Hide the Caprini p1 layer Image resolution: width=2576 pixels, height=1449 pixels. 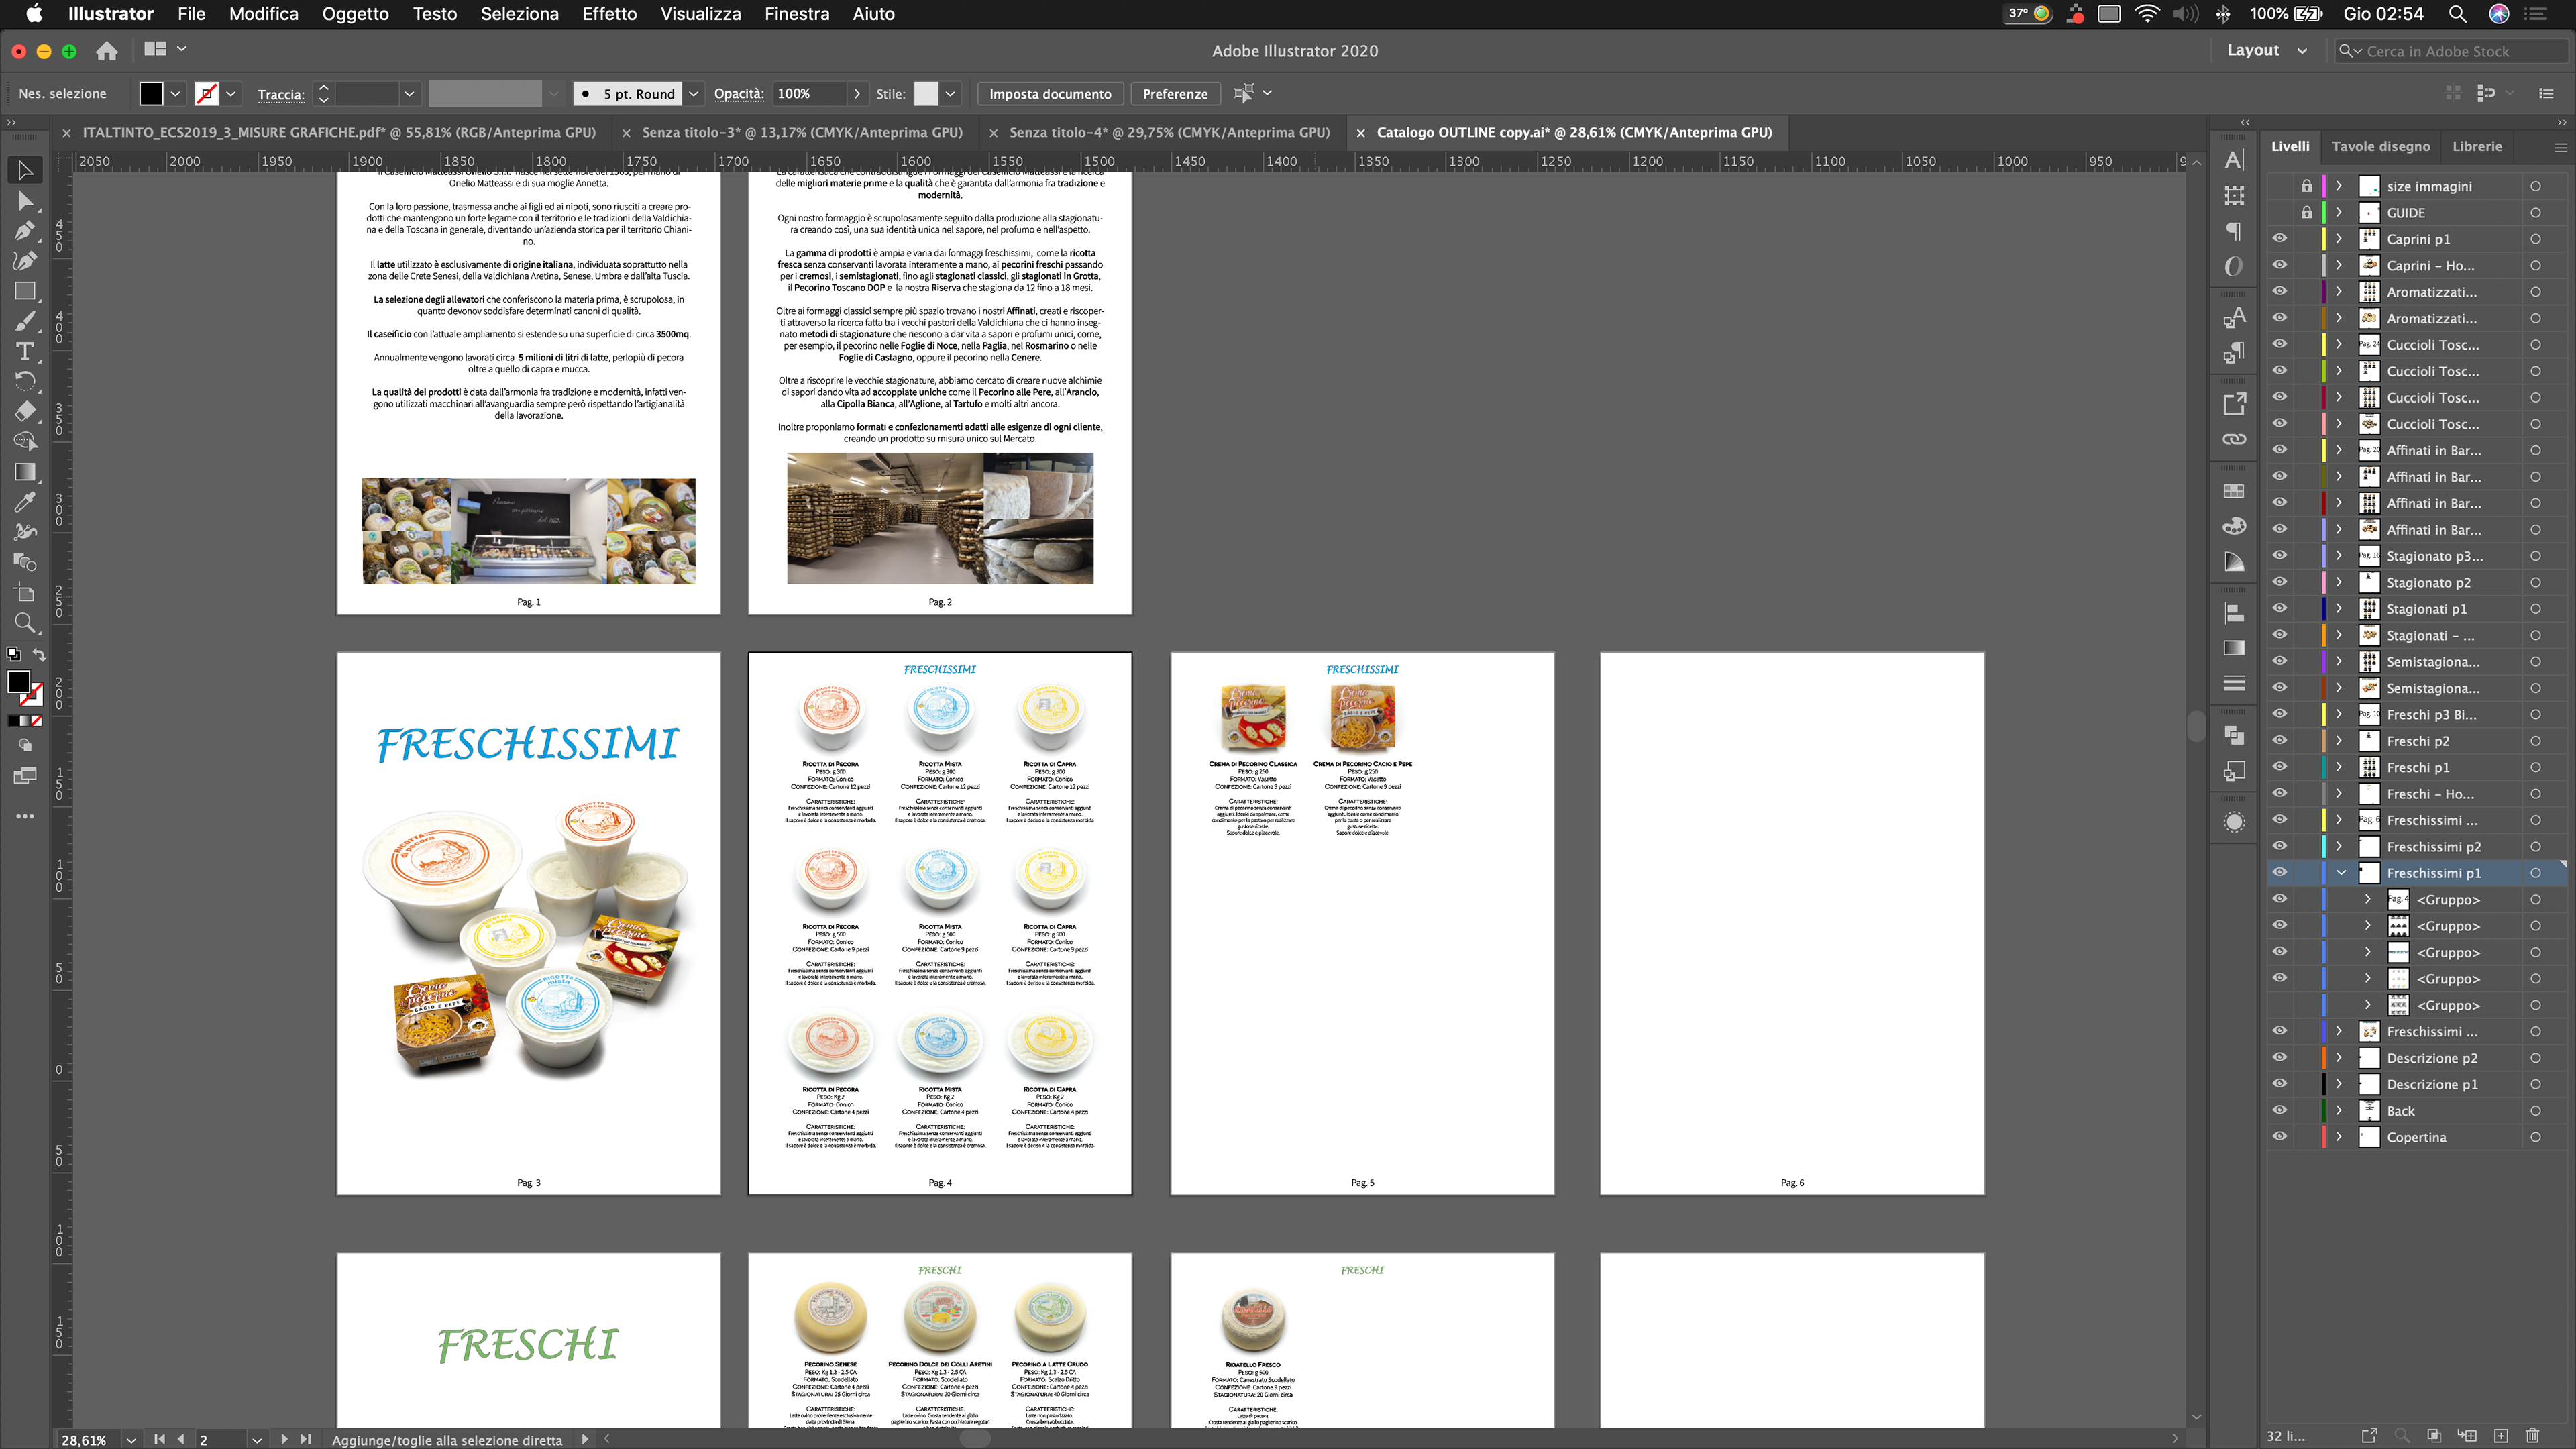point(2279,239)
